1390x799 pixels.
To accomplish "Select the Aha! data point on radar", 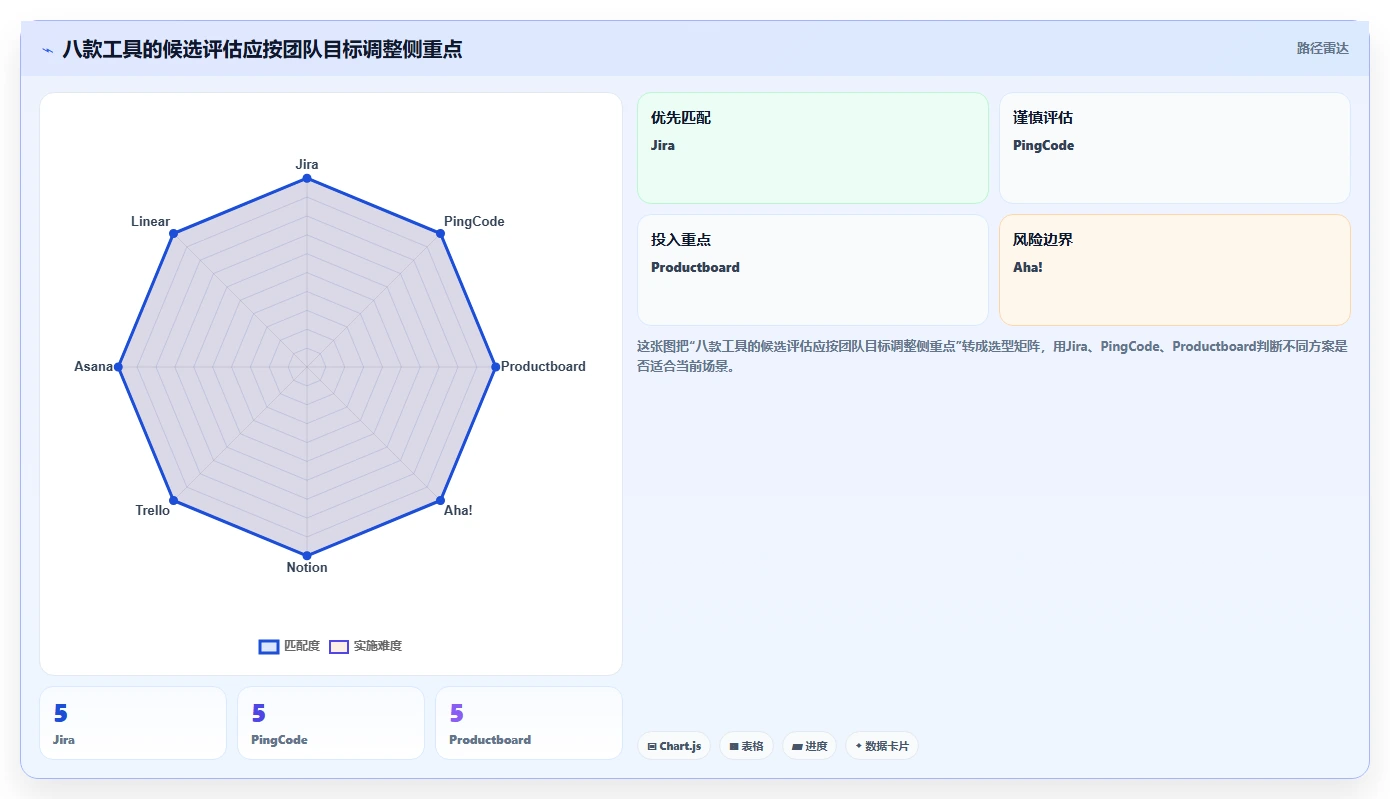I will (x=440, y=500).
